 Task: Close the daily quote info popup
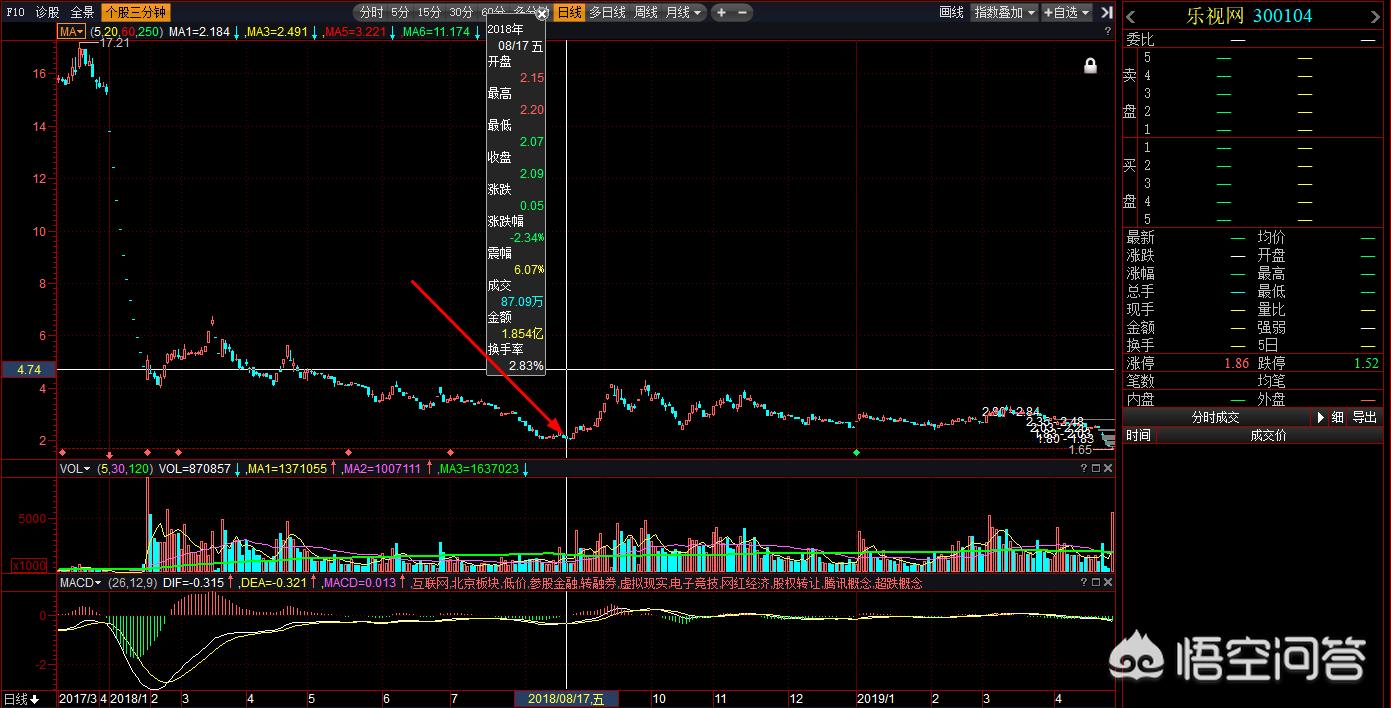[x=542, y=14]
